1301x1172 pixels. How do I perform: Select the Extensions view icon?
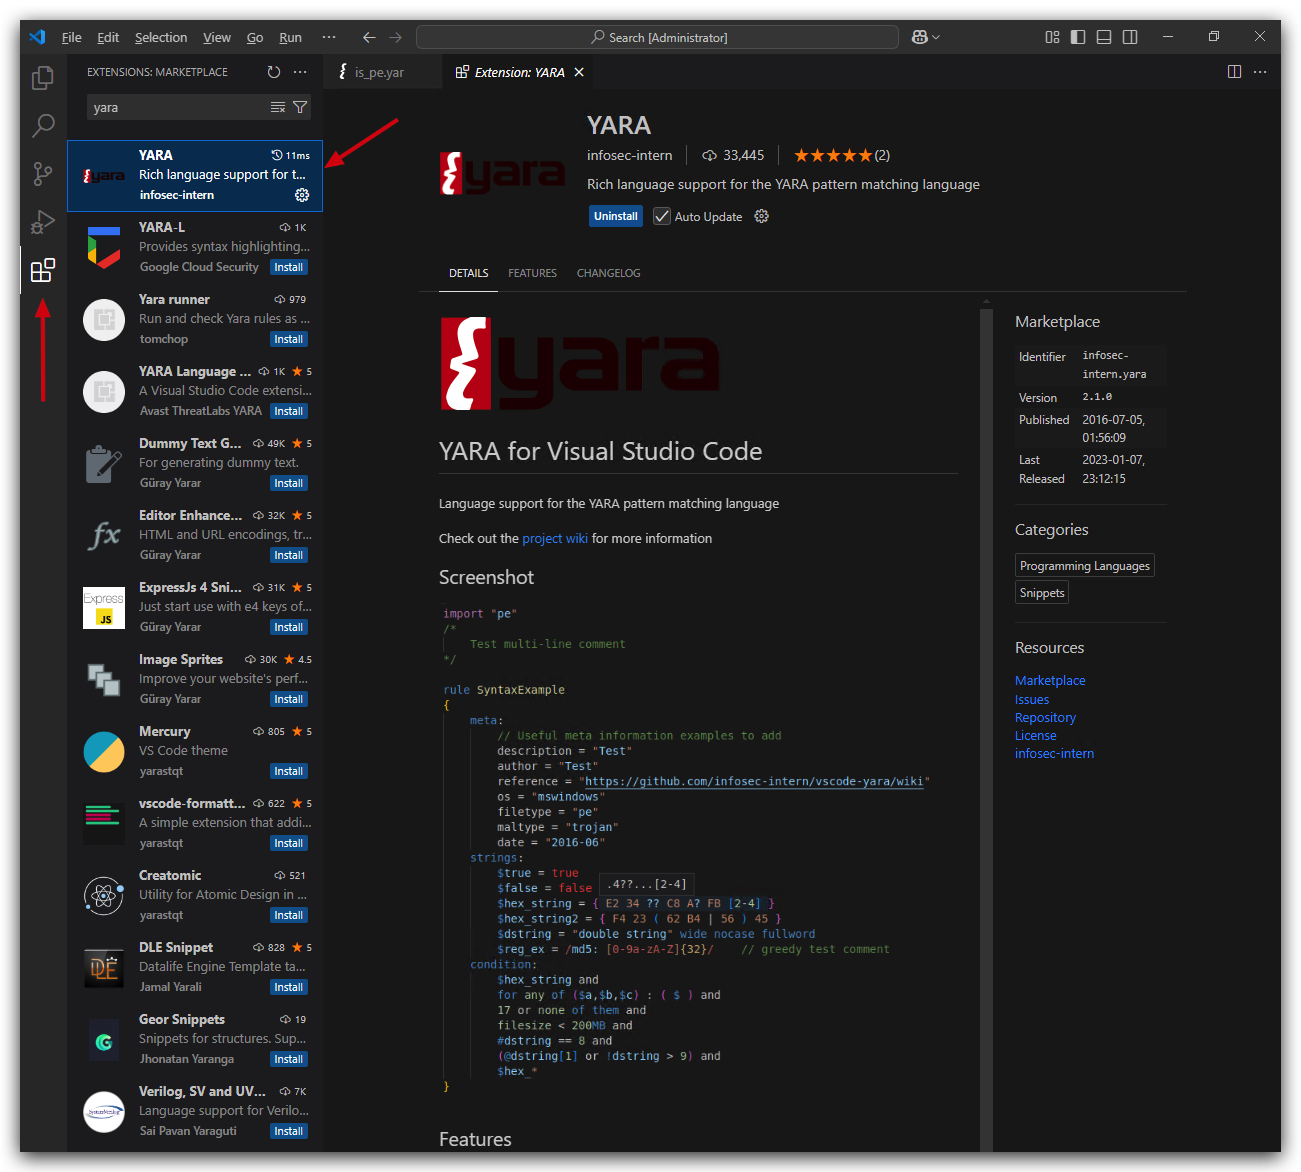point(43,270)
